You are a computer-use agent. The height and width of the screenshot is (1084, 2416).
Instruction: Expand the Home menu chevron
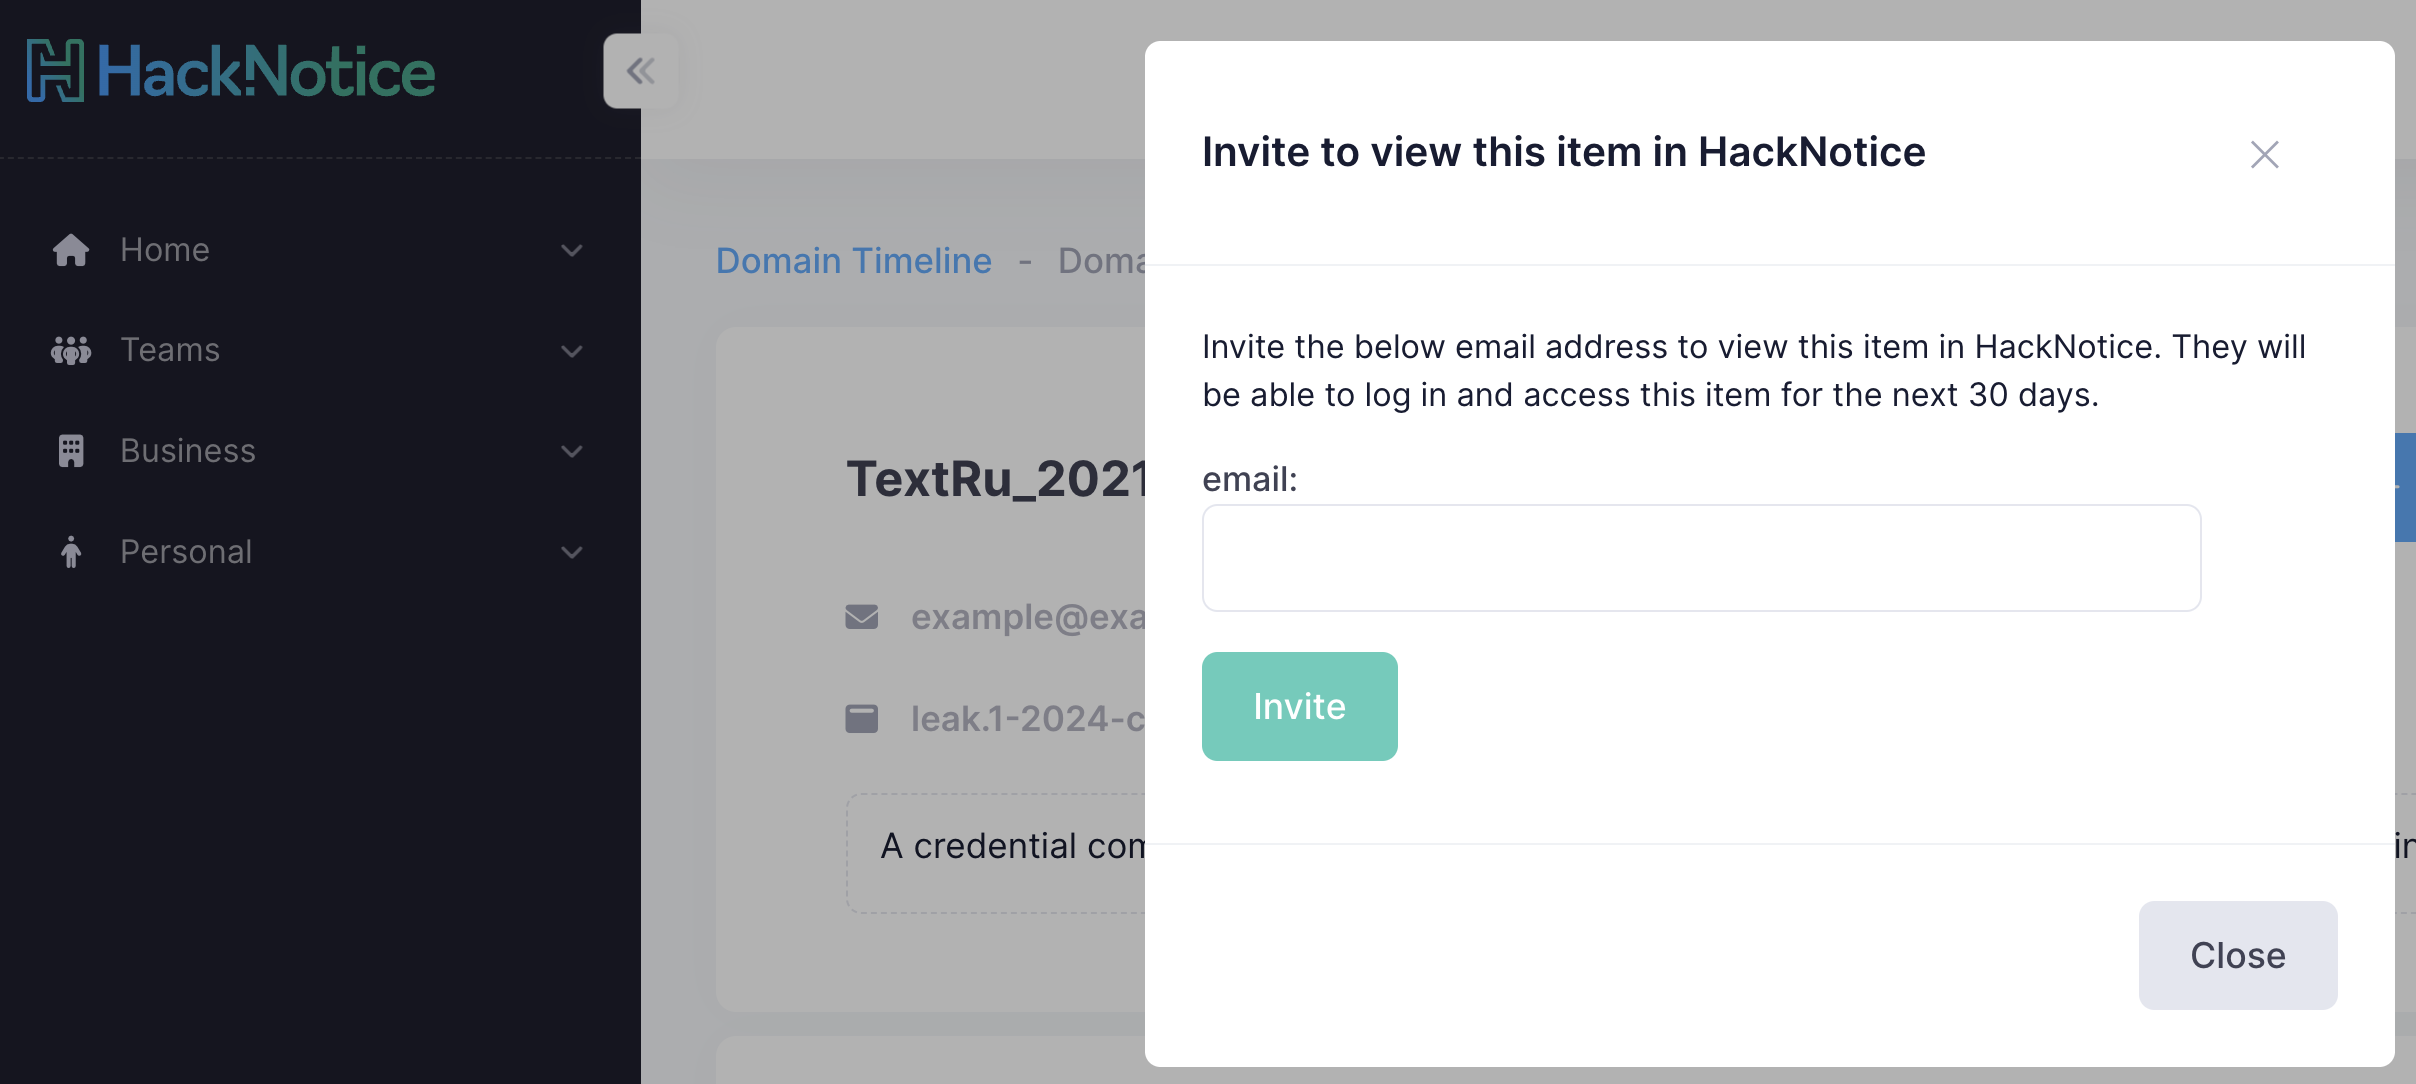(572, 250)
